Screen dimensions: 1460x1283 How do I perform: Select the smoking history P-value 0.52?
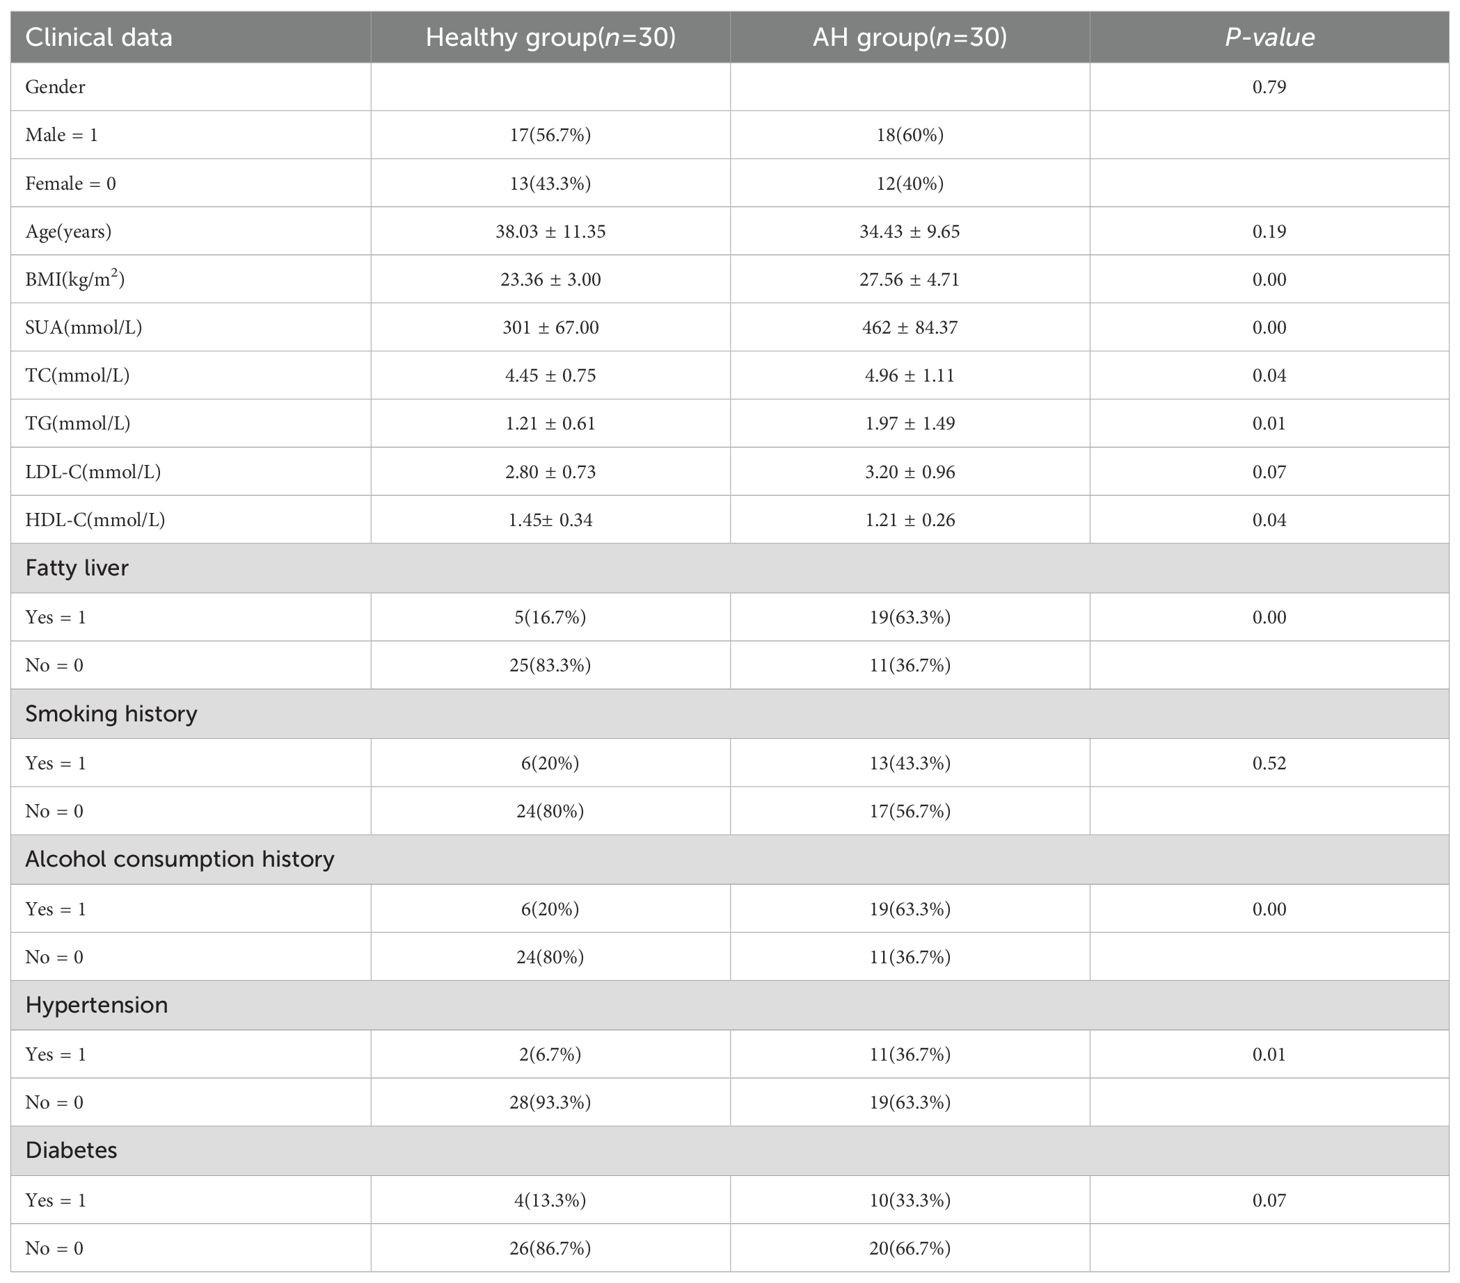click(x=1269, y=763)
